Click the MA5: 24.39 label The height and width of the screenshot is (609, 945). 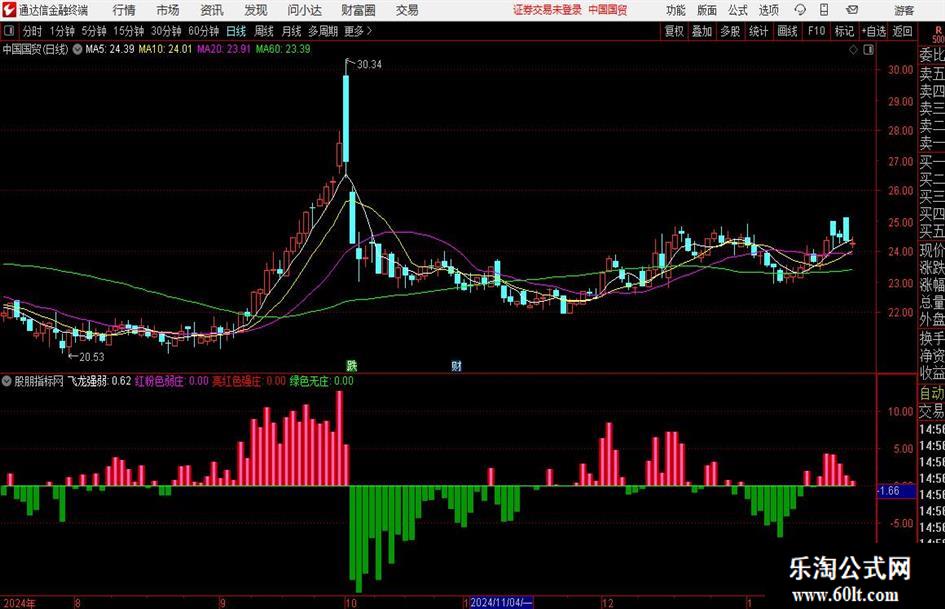coord(110,49)
